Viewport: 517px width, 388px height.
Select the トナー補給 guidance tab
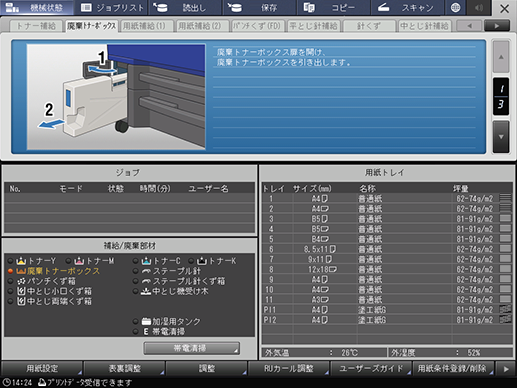(x=36, y=26)
